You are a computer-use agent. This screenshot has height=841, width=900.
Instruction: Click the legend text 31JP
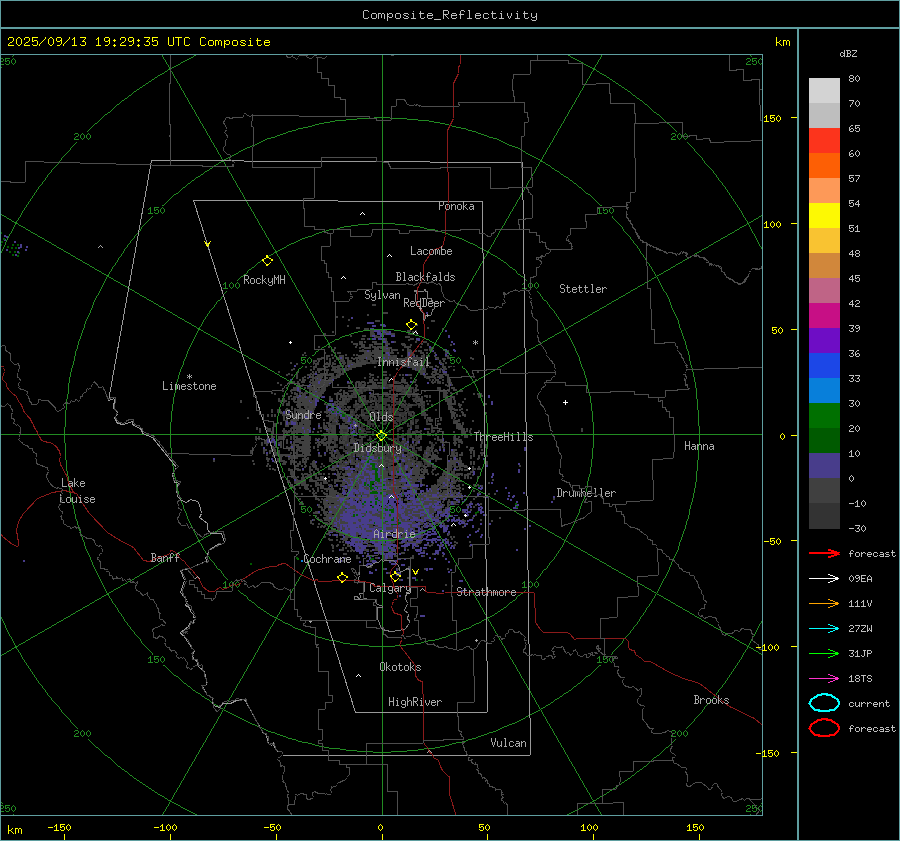point(860,654)
